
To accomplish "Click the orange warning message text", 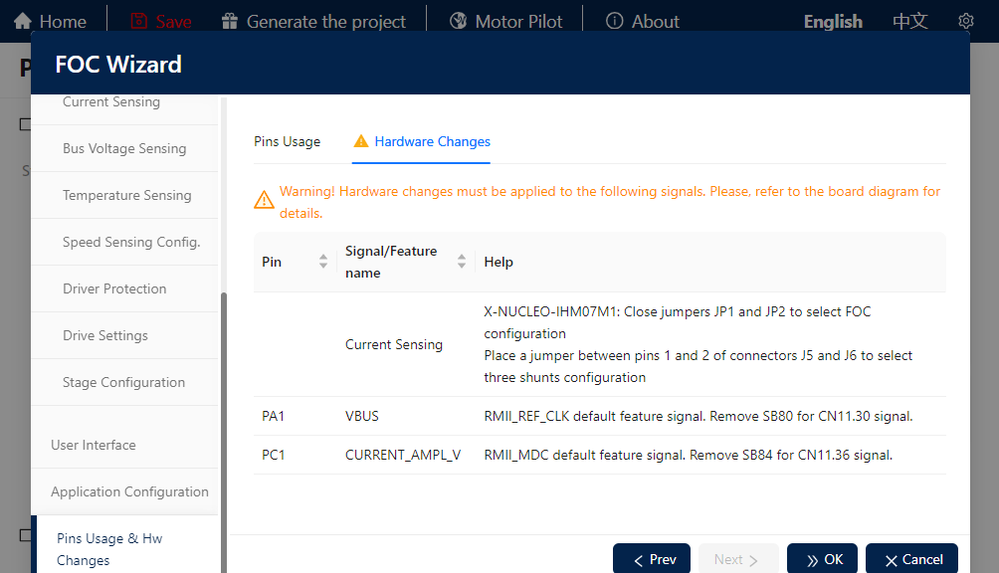I will (610, 202).
